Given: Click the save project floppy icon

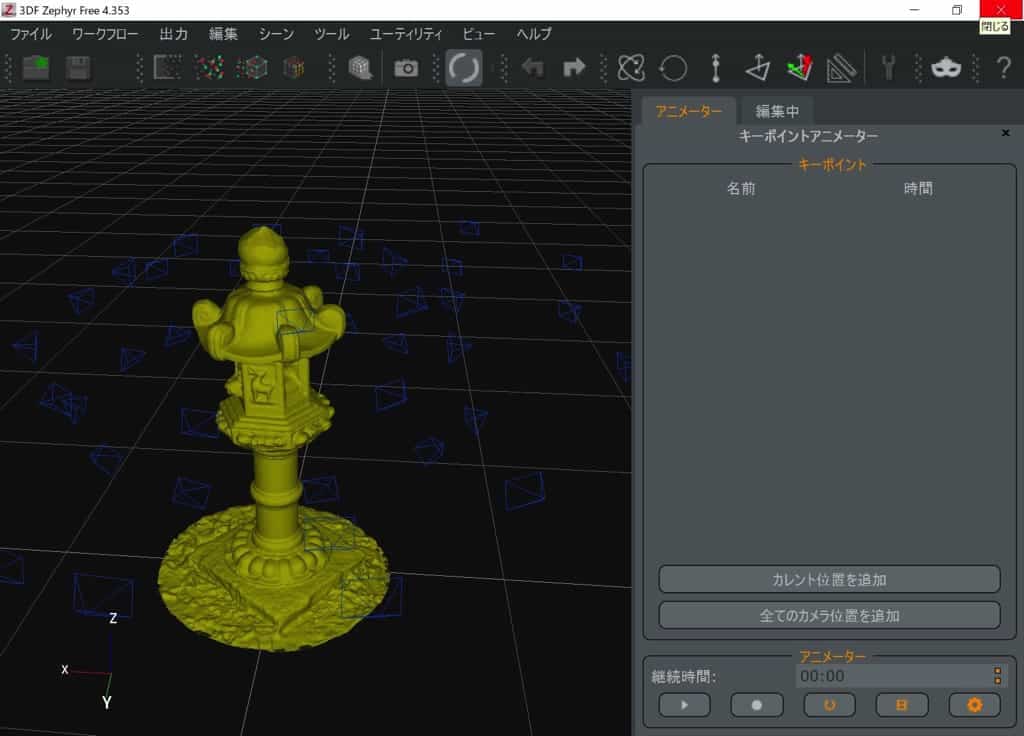Looking at the screenshot, I should [x=78, y=67].
